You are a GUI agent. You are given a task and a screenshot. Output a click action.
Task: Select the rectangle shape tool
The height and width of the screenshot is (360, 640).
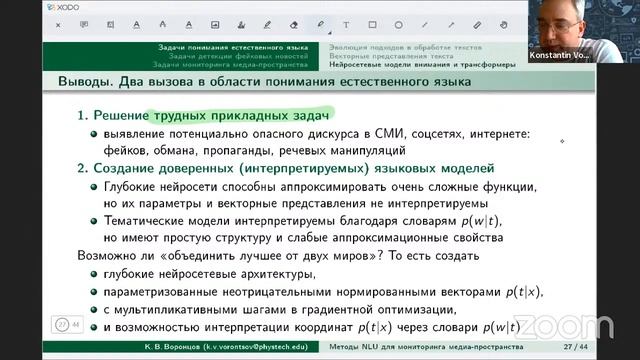point(372,25)
